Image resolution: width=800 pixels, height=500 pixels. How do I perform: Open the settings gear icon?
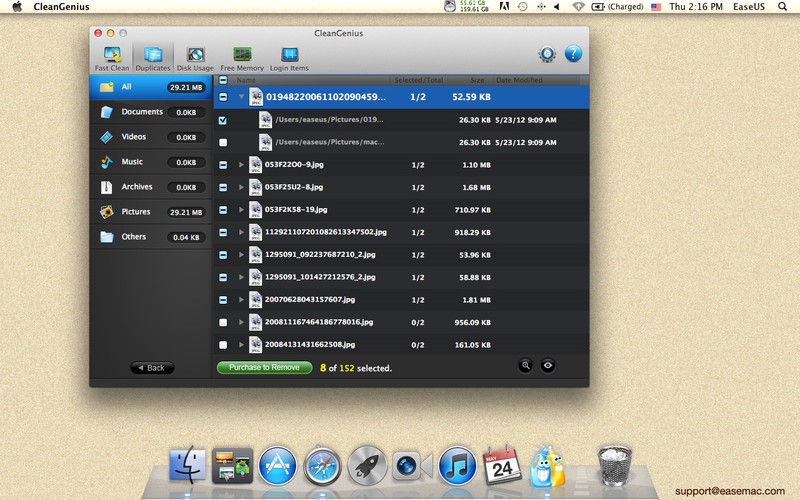point(547,54)
